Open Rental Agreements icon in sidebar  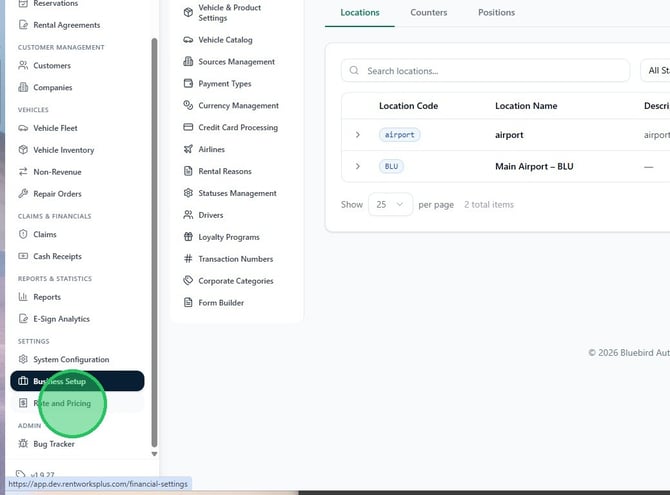pos(23,25)
